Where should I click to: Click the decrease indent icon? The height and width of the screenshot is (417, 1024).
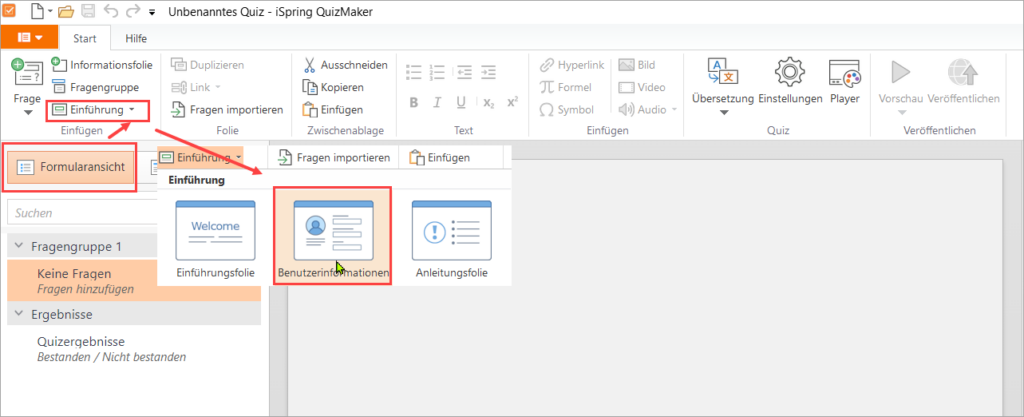pyautogui.click(x=464, y=71)
